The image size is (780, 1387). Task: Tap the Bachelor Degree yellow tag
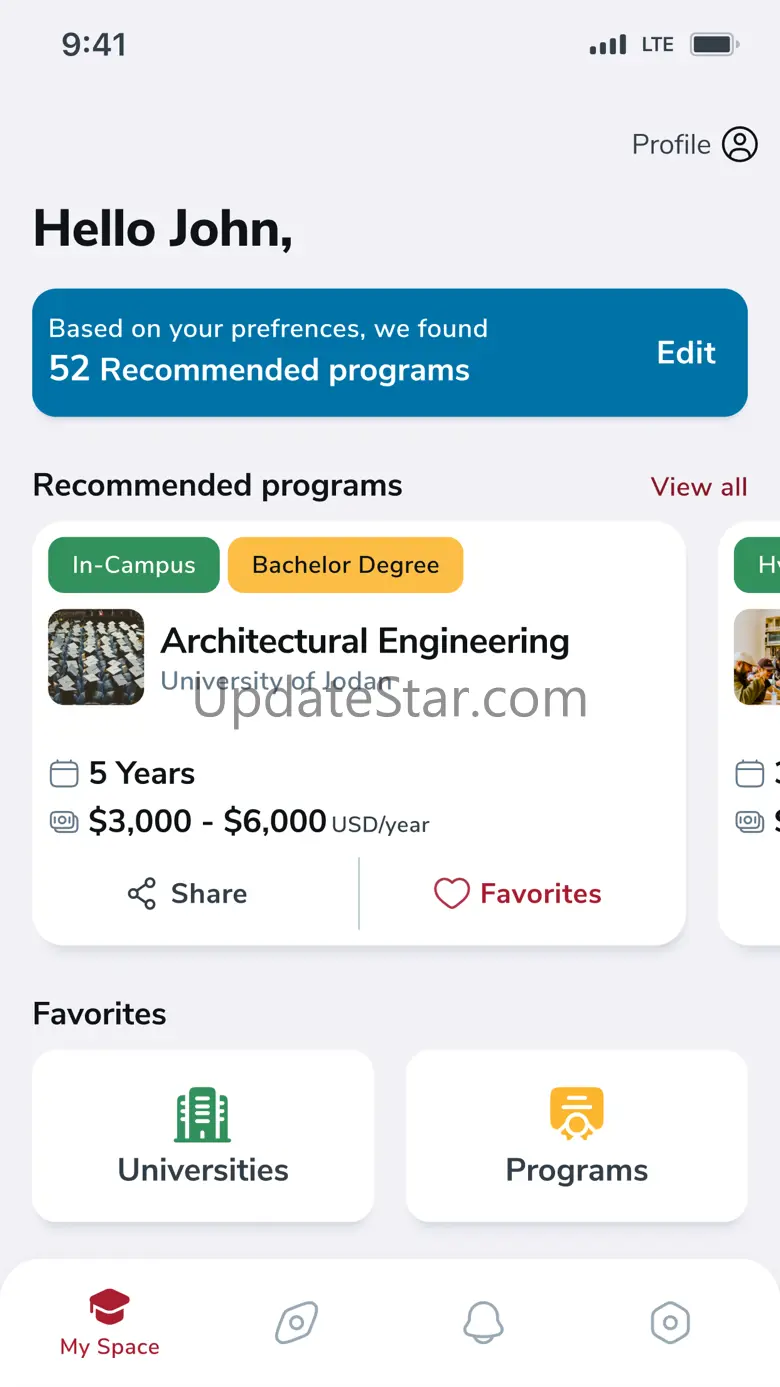(x=345, y=565)
